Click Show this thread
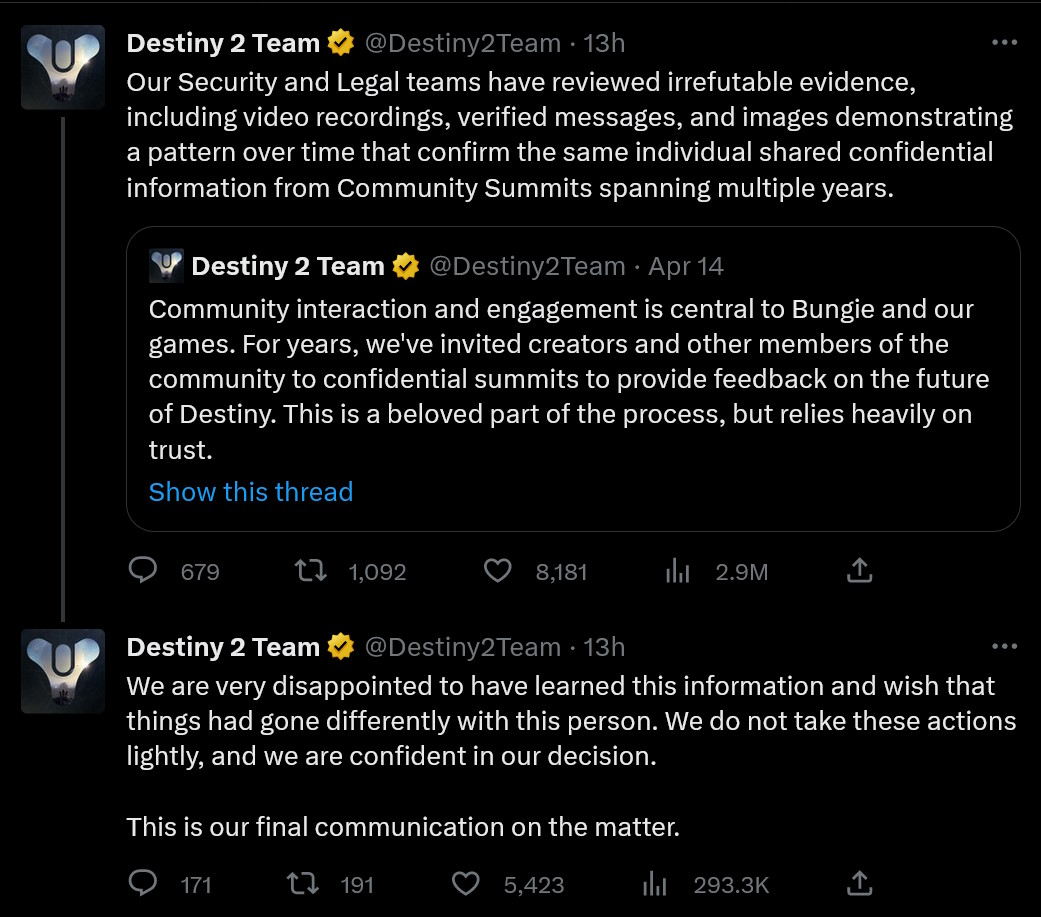Viewport: 1041px width, 917px height. pyautogui.click(x=250, y=491)
